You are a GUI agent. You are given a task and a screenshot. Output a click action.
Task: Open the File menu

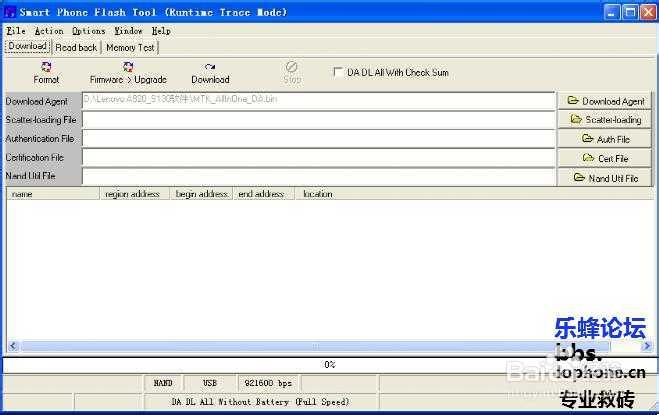point(16,31)
